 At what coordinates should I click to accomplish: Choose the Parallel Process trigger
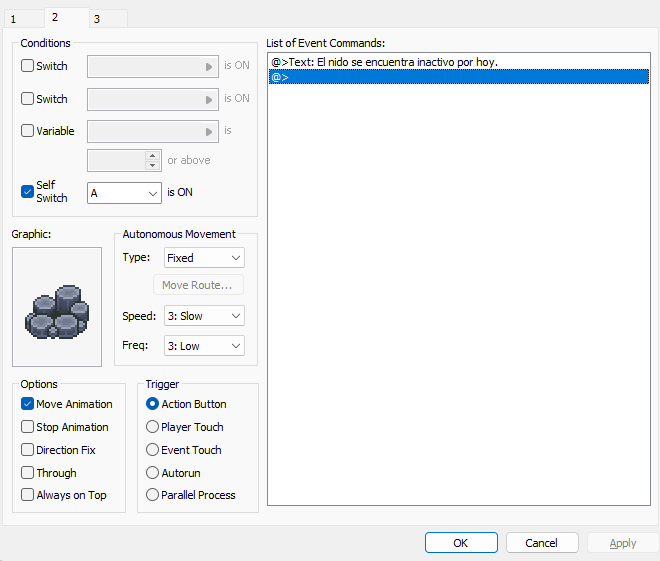click(153, 495)
